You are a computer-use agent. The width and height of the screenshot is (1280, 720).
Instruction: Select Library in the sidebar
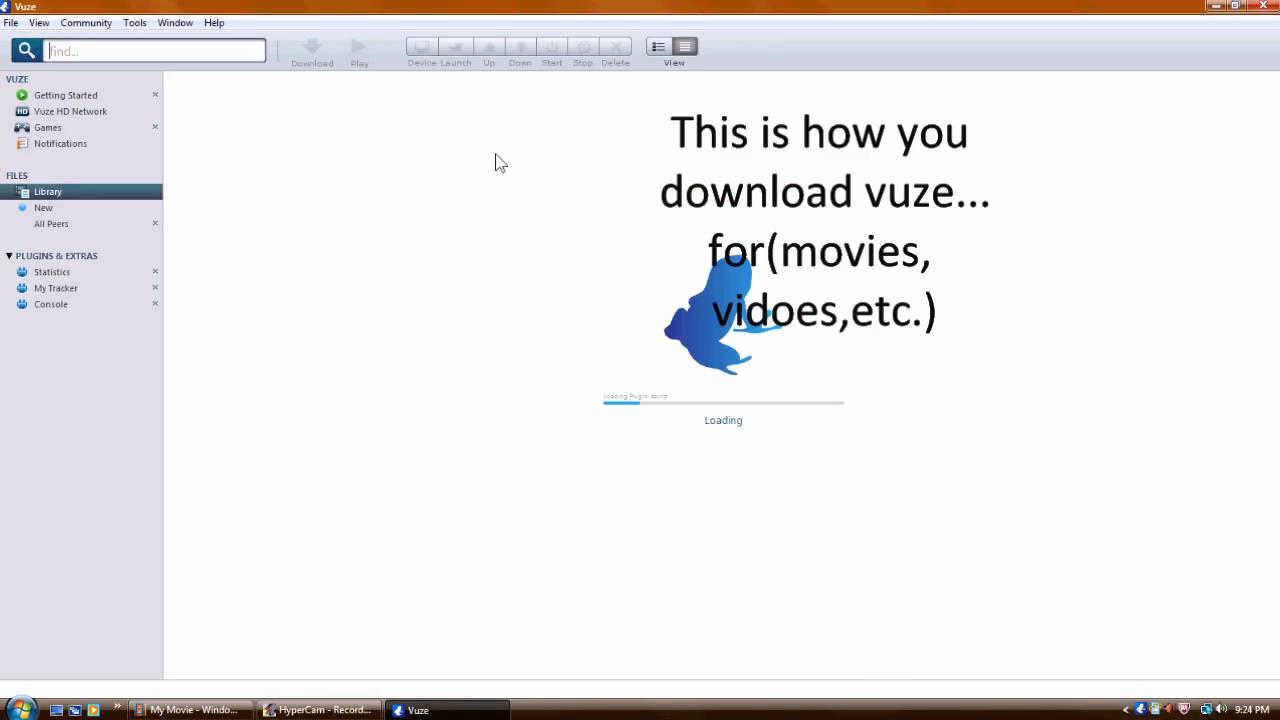click(x=81, y=191)
